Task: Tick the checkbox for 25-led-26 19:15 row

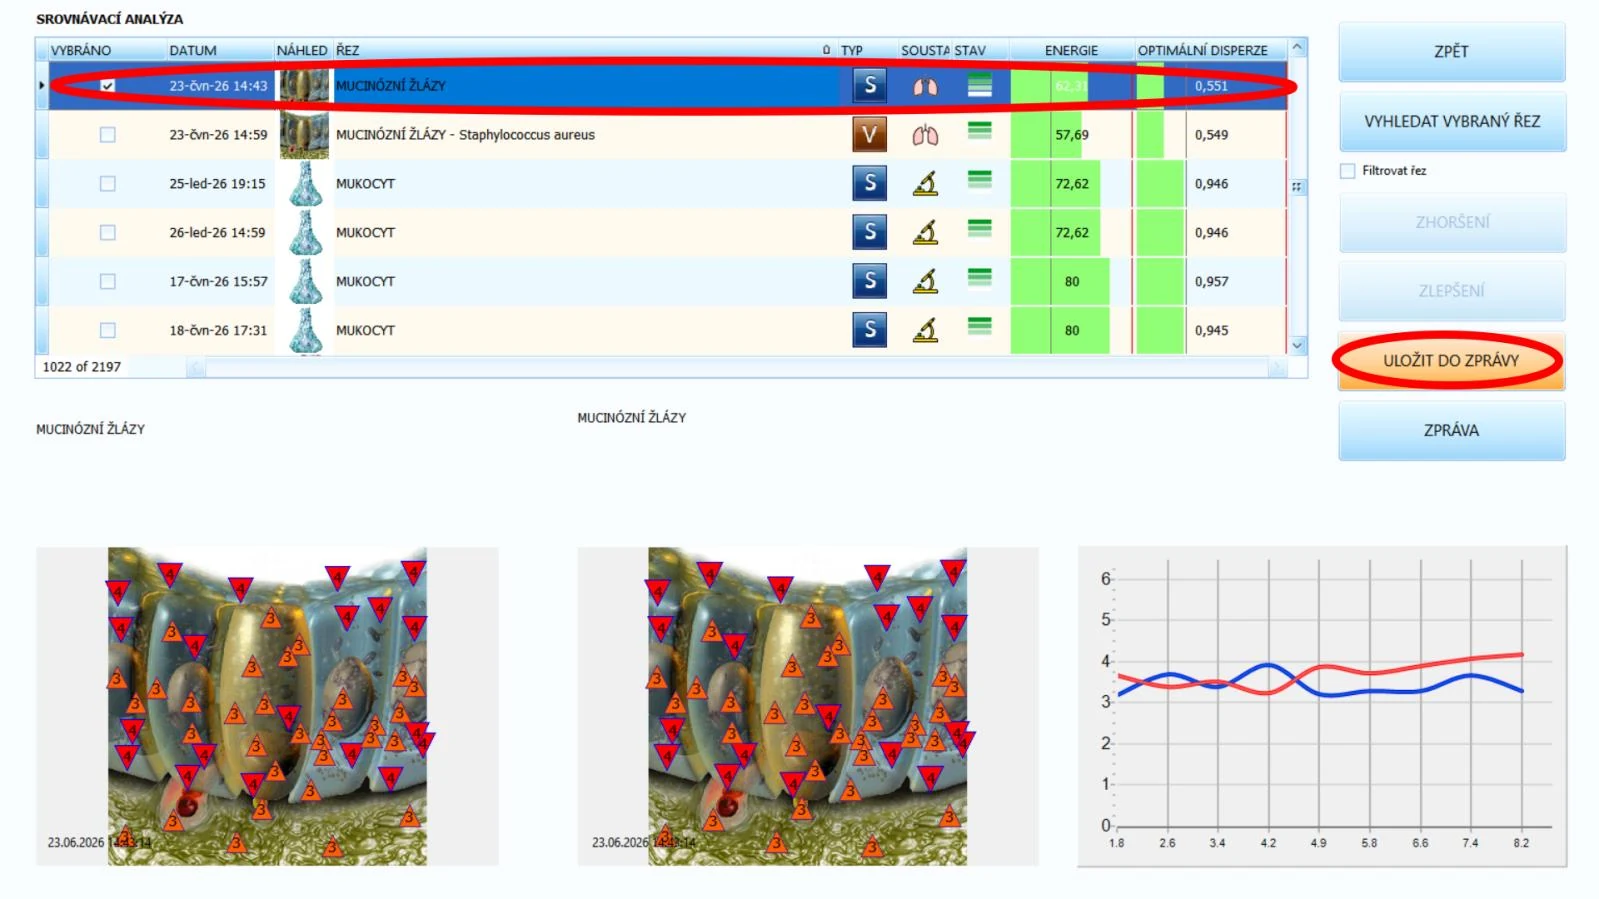Action: coord(108,183)
